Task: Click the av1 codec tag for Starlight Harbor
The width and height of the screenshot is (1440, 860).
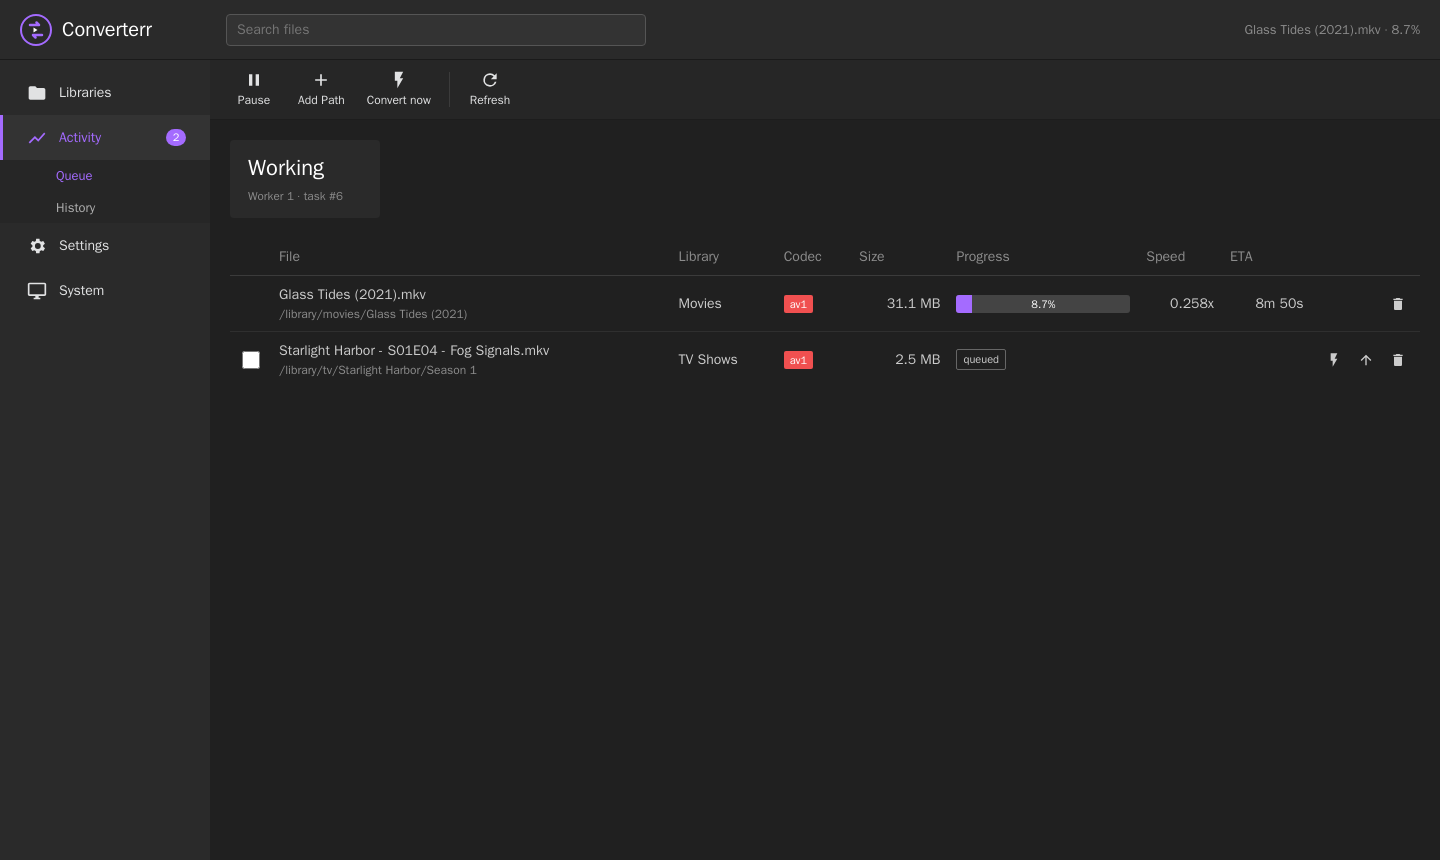Action: pyautogui.click(x=798, y=360)
